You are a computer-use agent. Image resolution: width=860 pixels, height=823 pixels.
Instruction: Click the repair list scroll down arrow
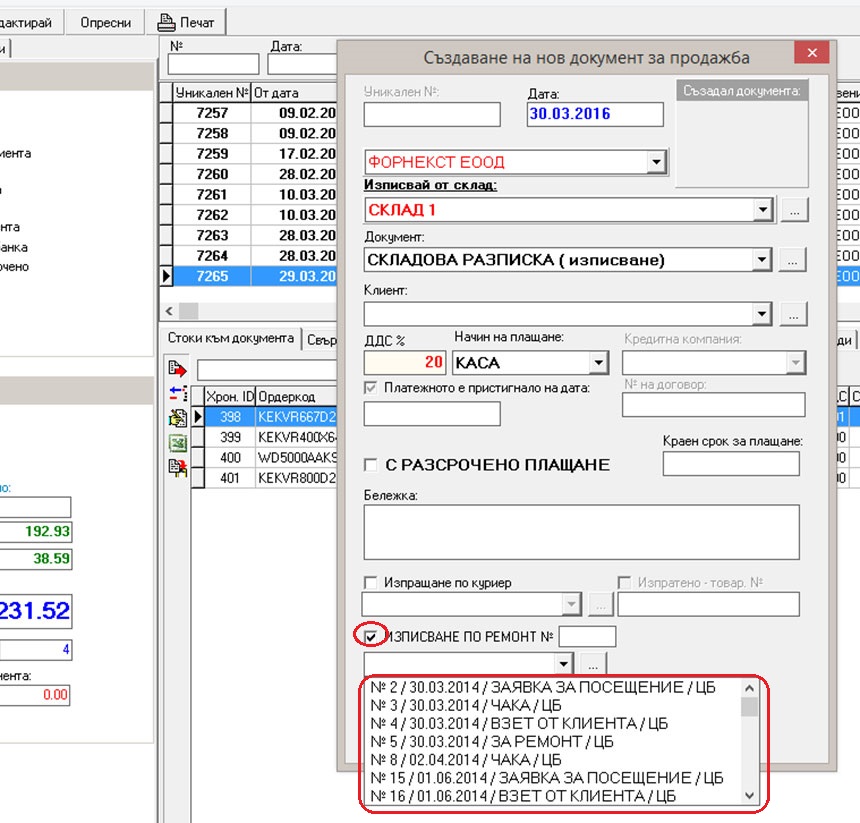click(x=750, y=796)
